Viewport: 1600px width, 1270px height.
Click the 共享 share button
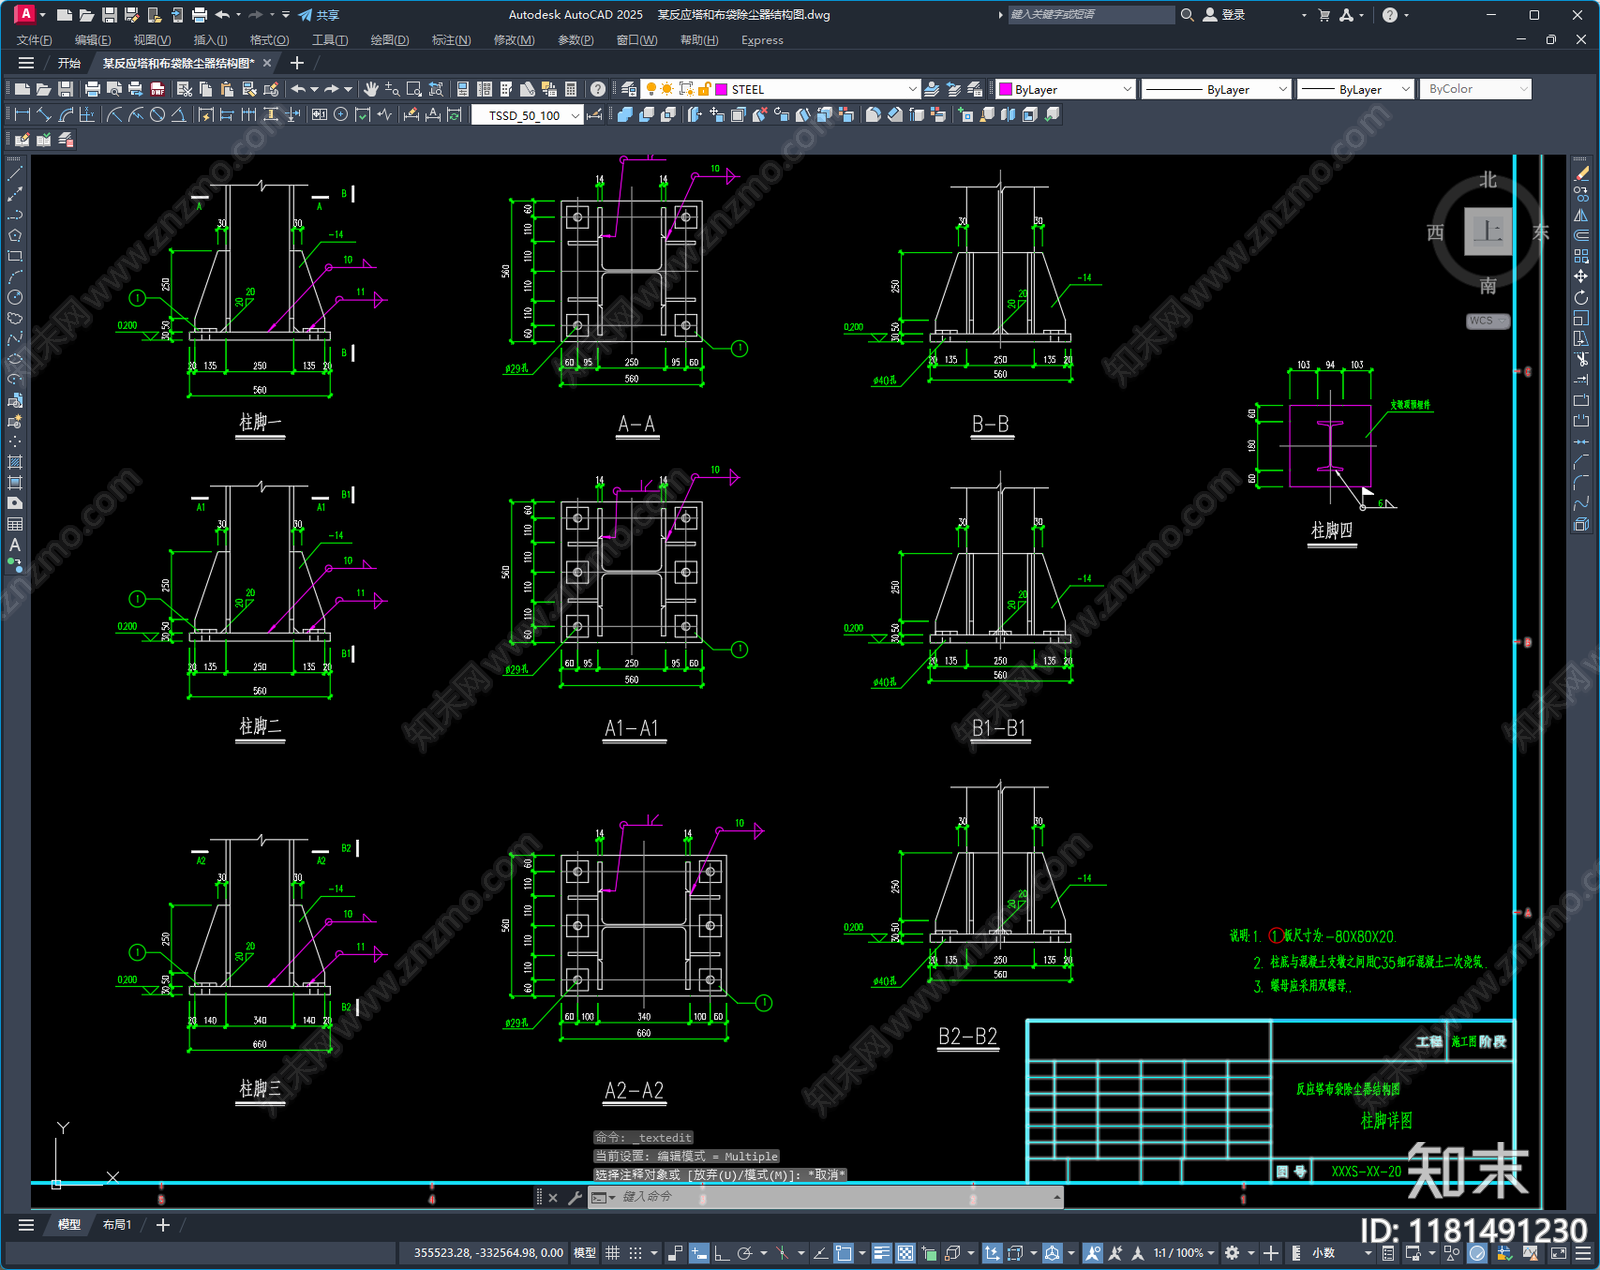319,15
